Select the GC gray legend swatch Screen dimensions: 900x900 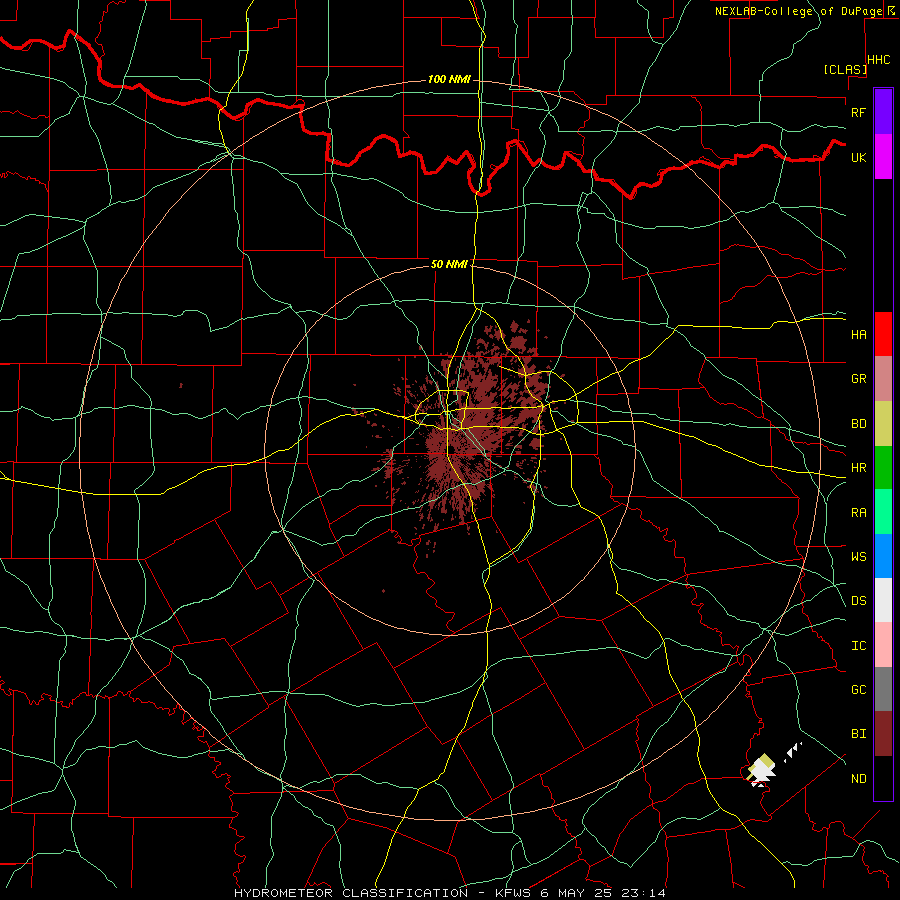click(883, 689)
